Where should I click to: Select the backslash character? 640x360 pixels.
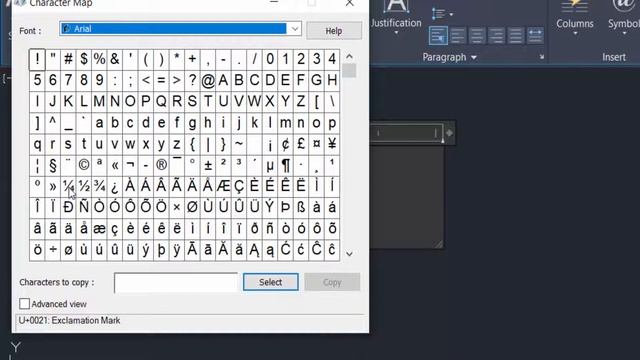point(332,102)
